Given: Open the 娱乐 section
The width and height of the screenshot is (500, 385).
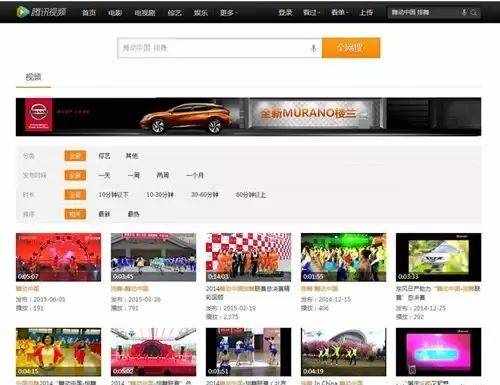Looking at the screenshot, I should point(201,13).
